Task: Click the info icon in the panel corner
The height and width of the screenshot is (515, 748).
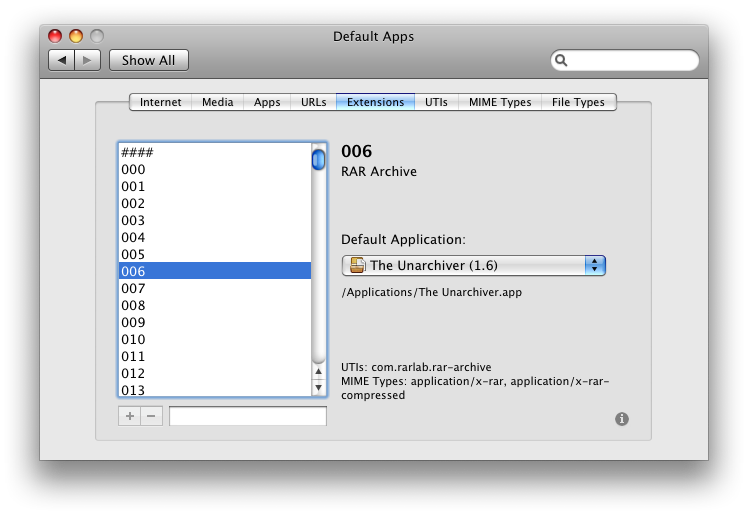Action: [622, 419]
